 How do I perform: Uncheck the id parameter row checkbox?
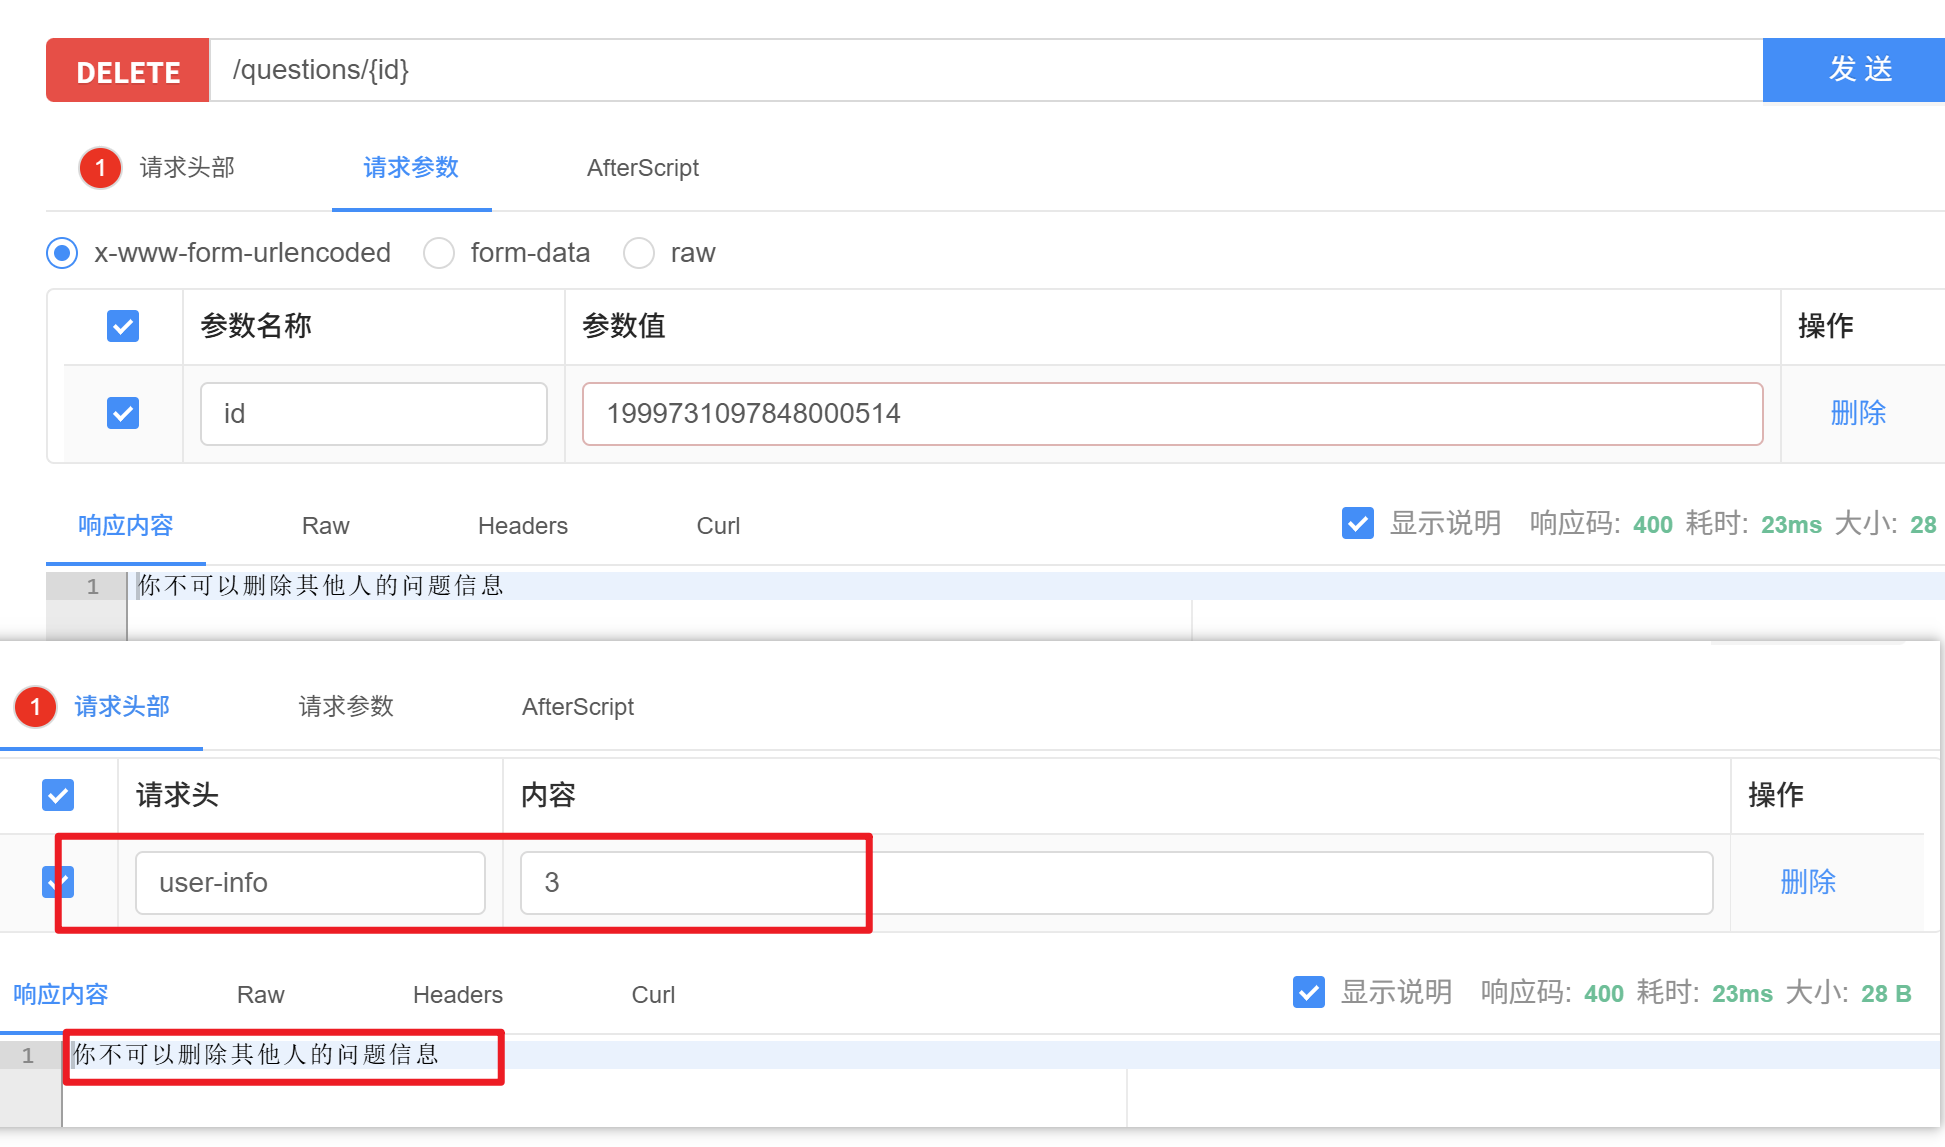(123, 413)
